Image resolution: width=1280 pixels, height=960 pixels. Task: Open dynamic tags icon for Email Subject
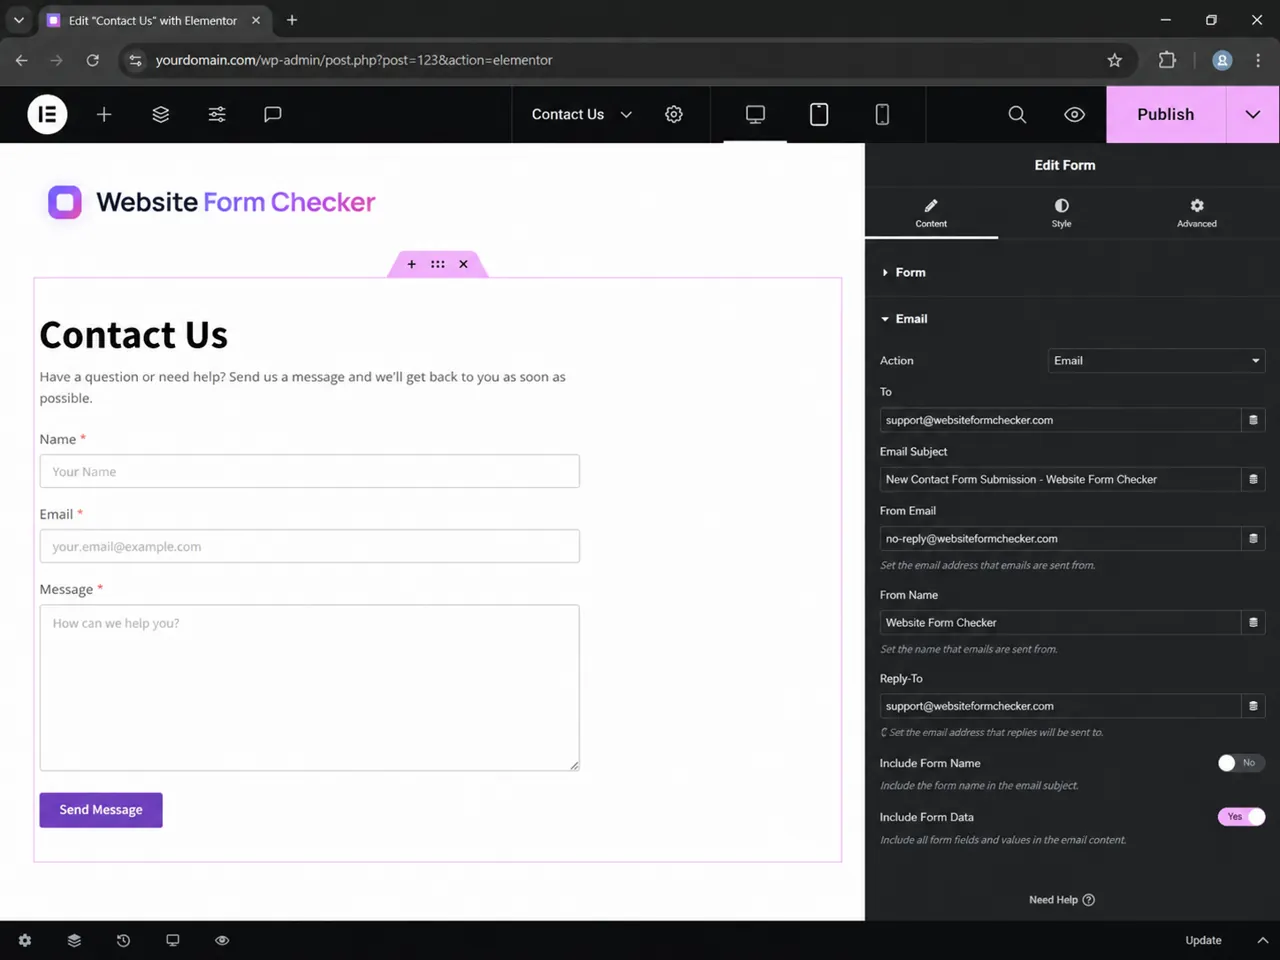[x=1253, y=479]
